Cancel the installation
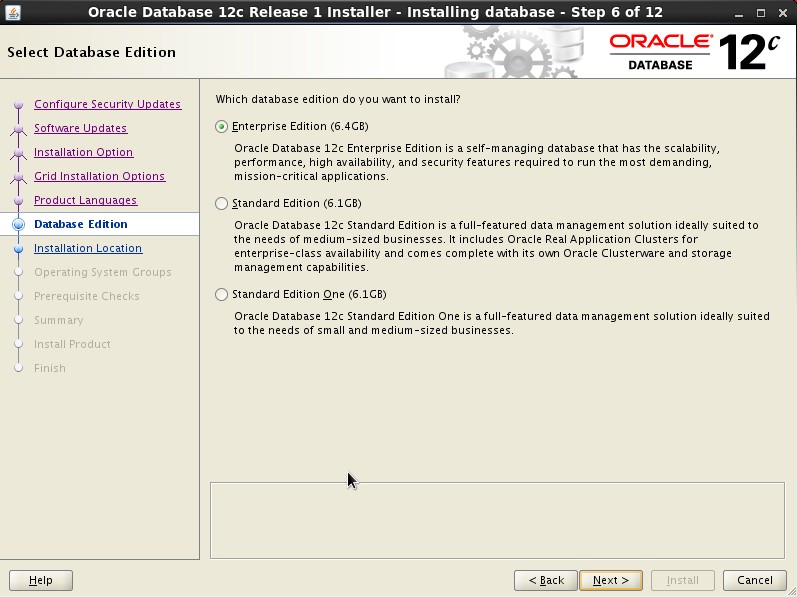 pyautogui.click(x=755, y=580)
